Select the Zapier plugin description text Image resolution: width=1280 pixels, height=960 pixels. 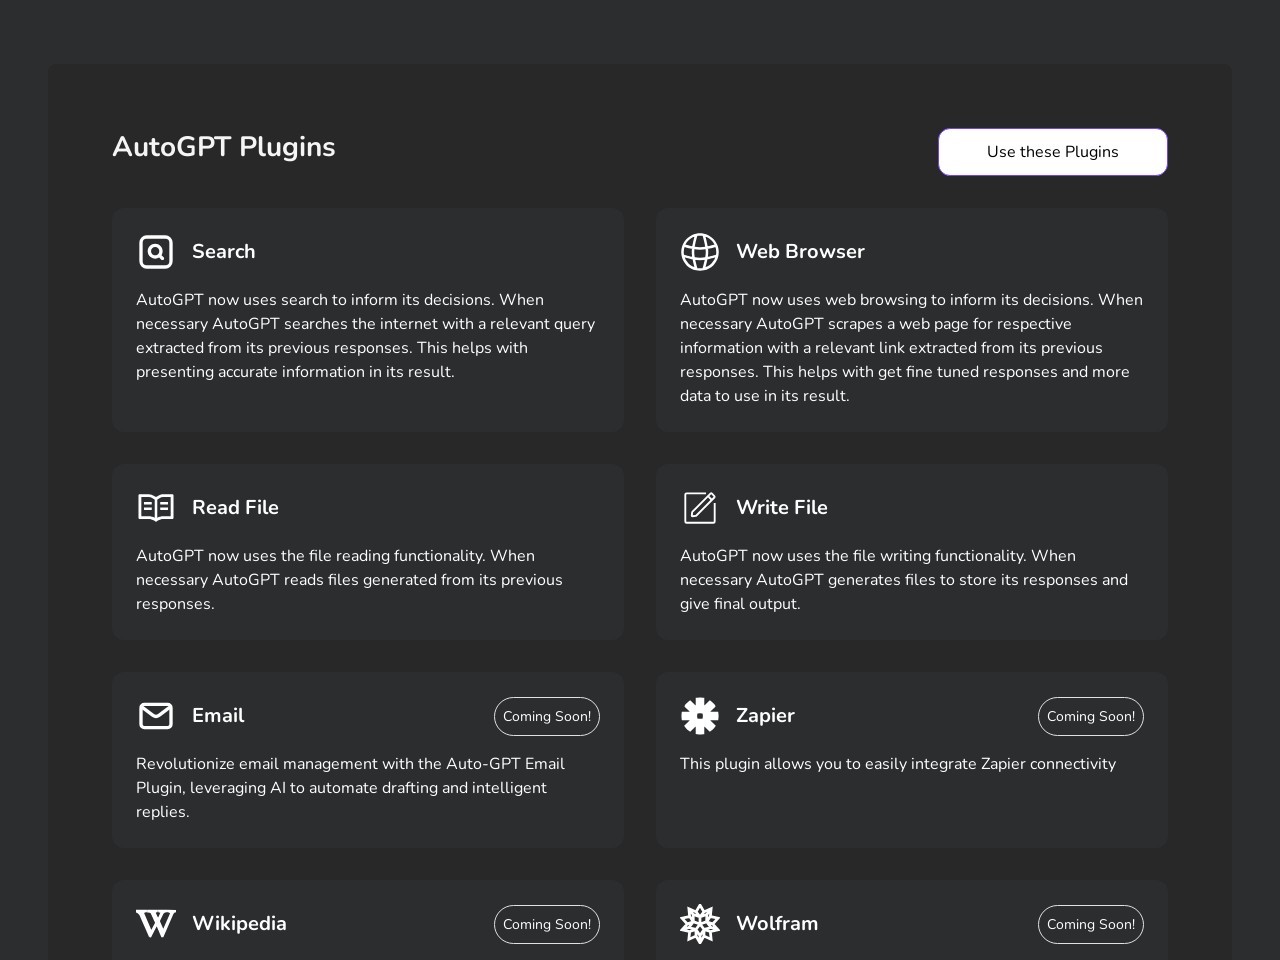[898, 764]
